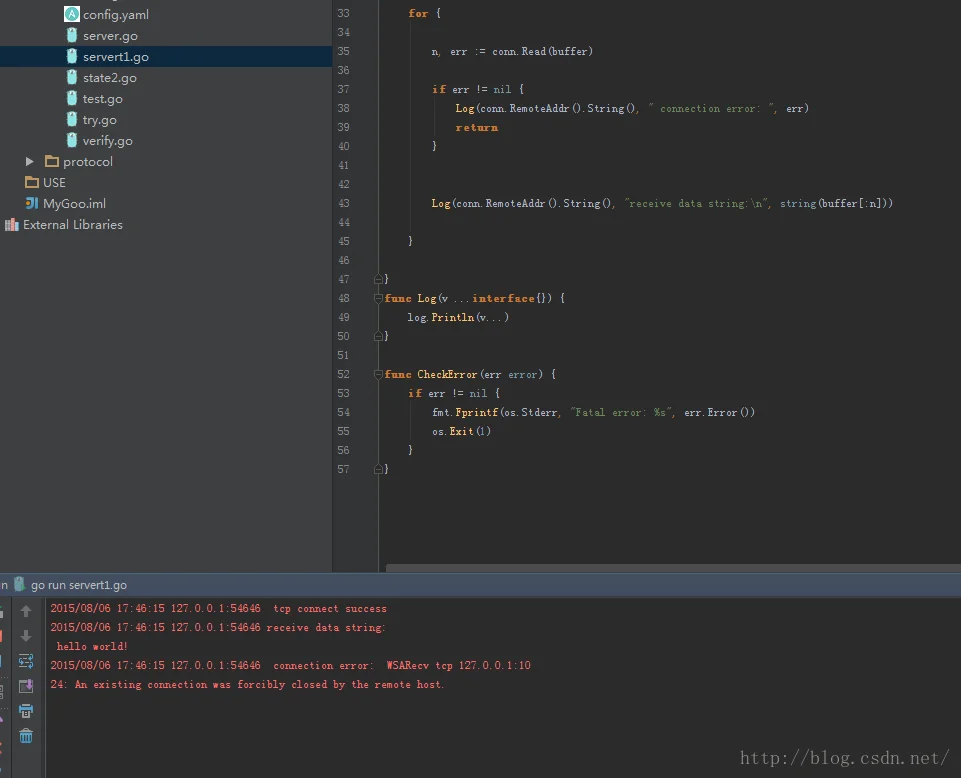Click '" connection error: "' string literal on line 38
The image size is (961, 778).
coord(713,109)
